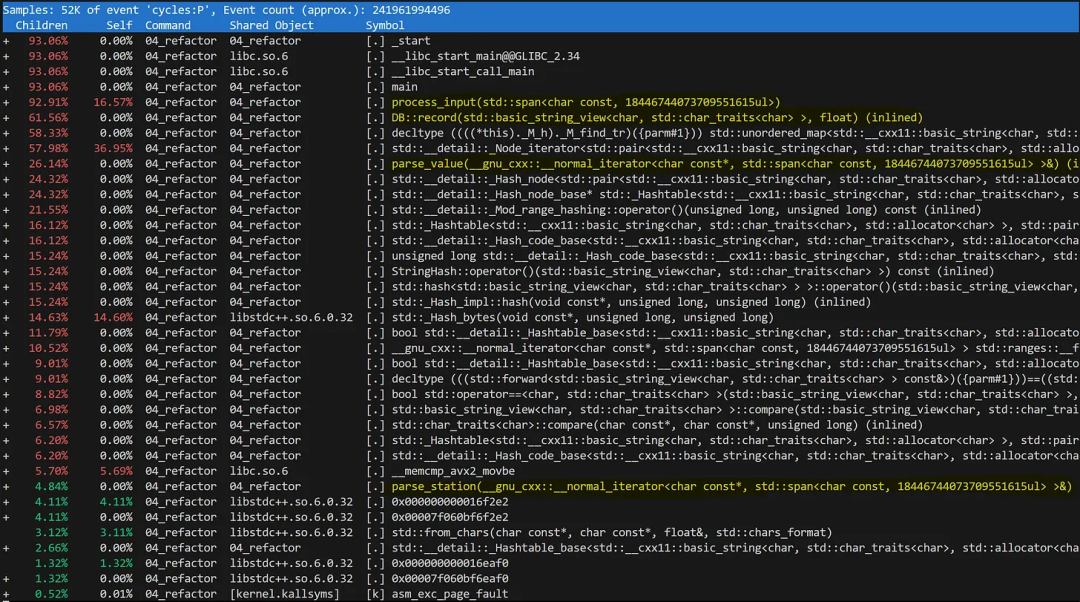Image resolution: width=1080 pixels, height=602 pixels.
Task: Click the 21.55% Children value
Action: (48, 210)
